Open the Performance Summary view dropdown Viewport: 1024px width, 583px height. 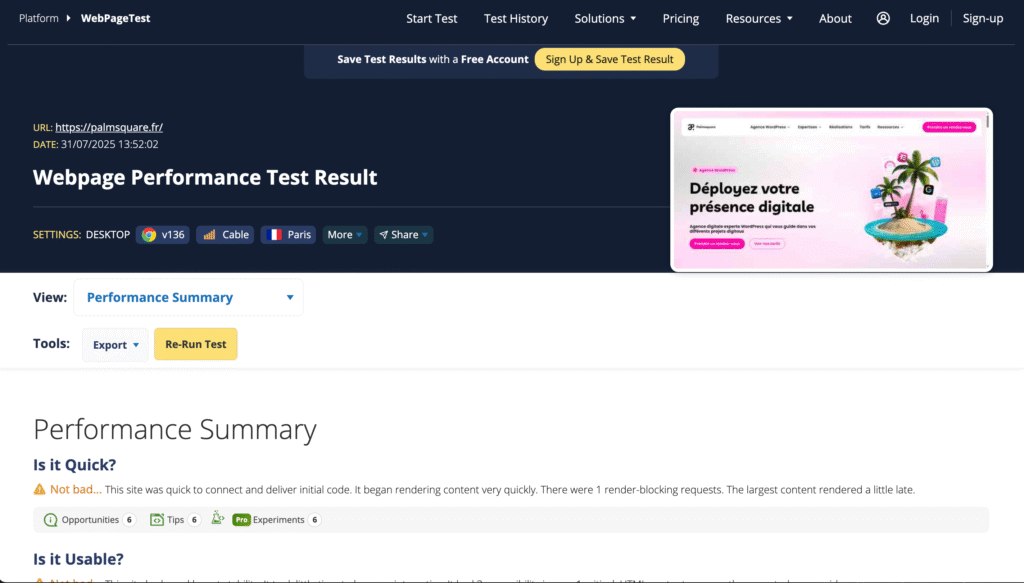[x=188, y=297]
